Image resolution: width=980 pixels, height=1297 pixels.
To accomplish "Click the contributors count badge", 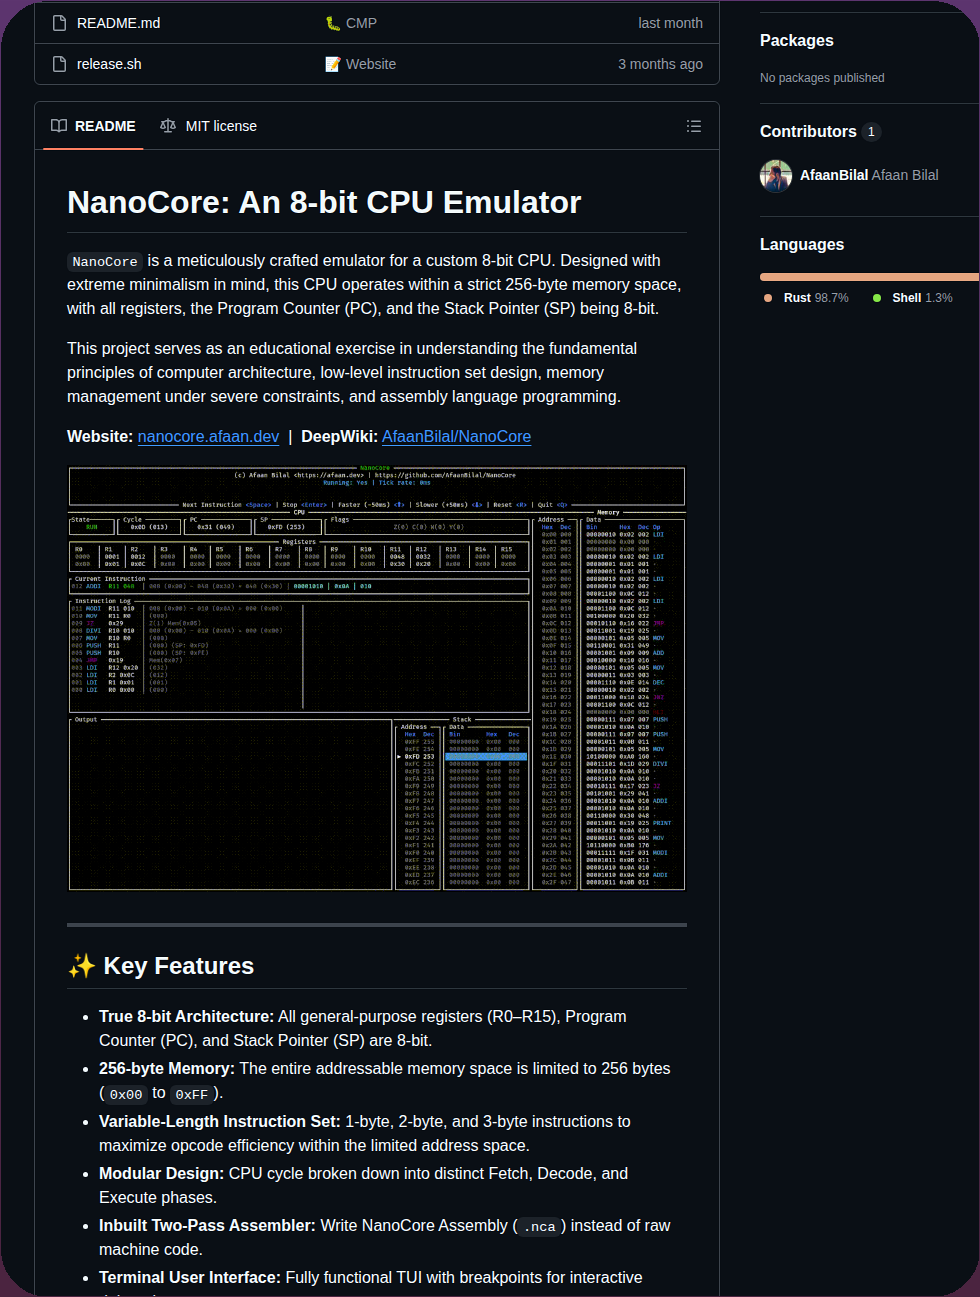I will point(871,132).
